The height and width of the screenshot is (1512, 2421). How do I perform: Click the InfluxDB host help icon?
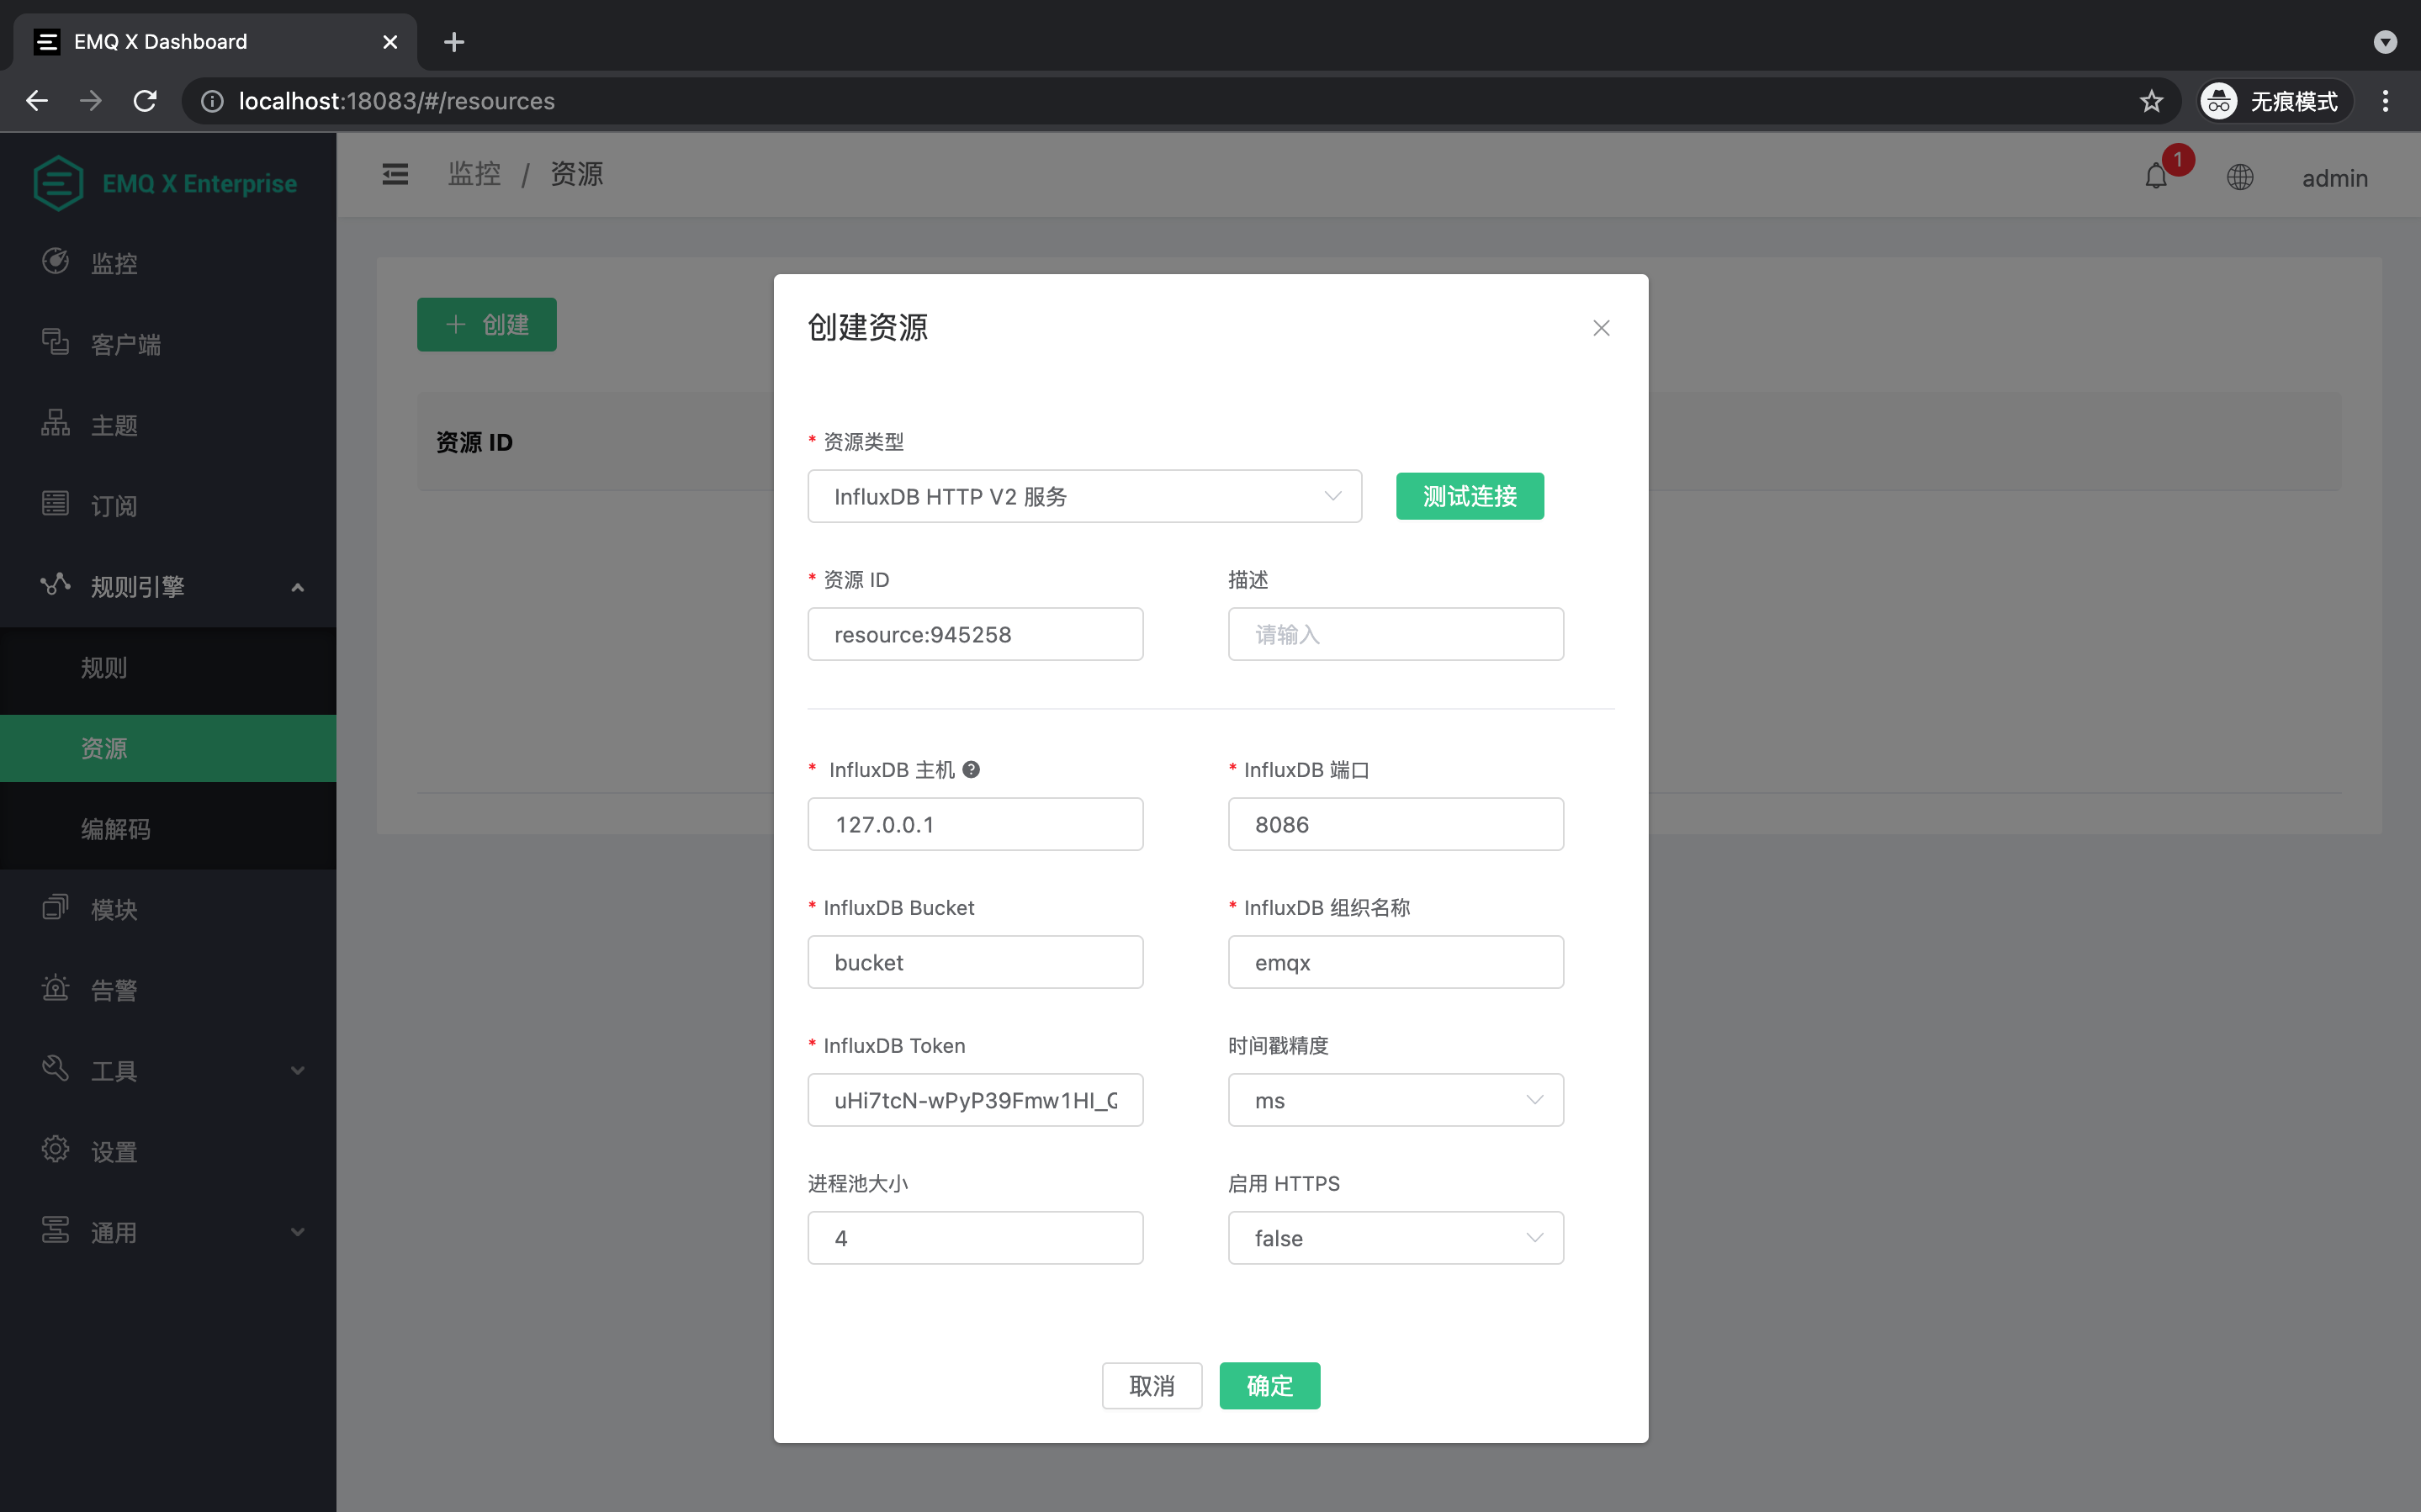(x=971, y=769)
